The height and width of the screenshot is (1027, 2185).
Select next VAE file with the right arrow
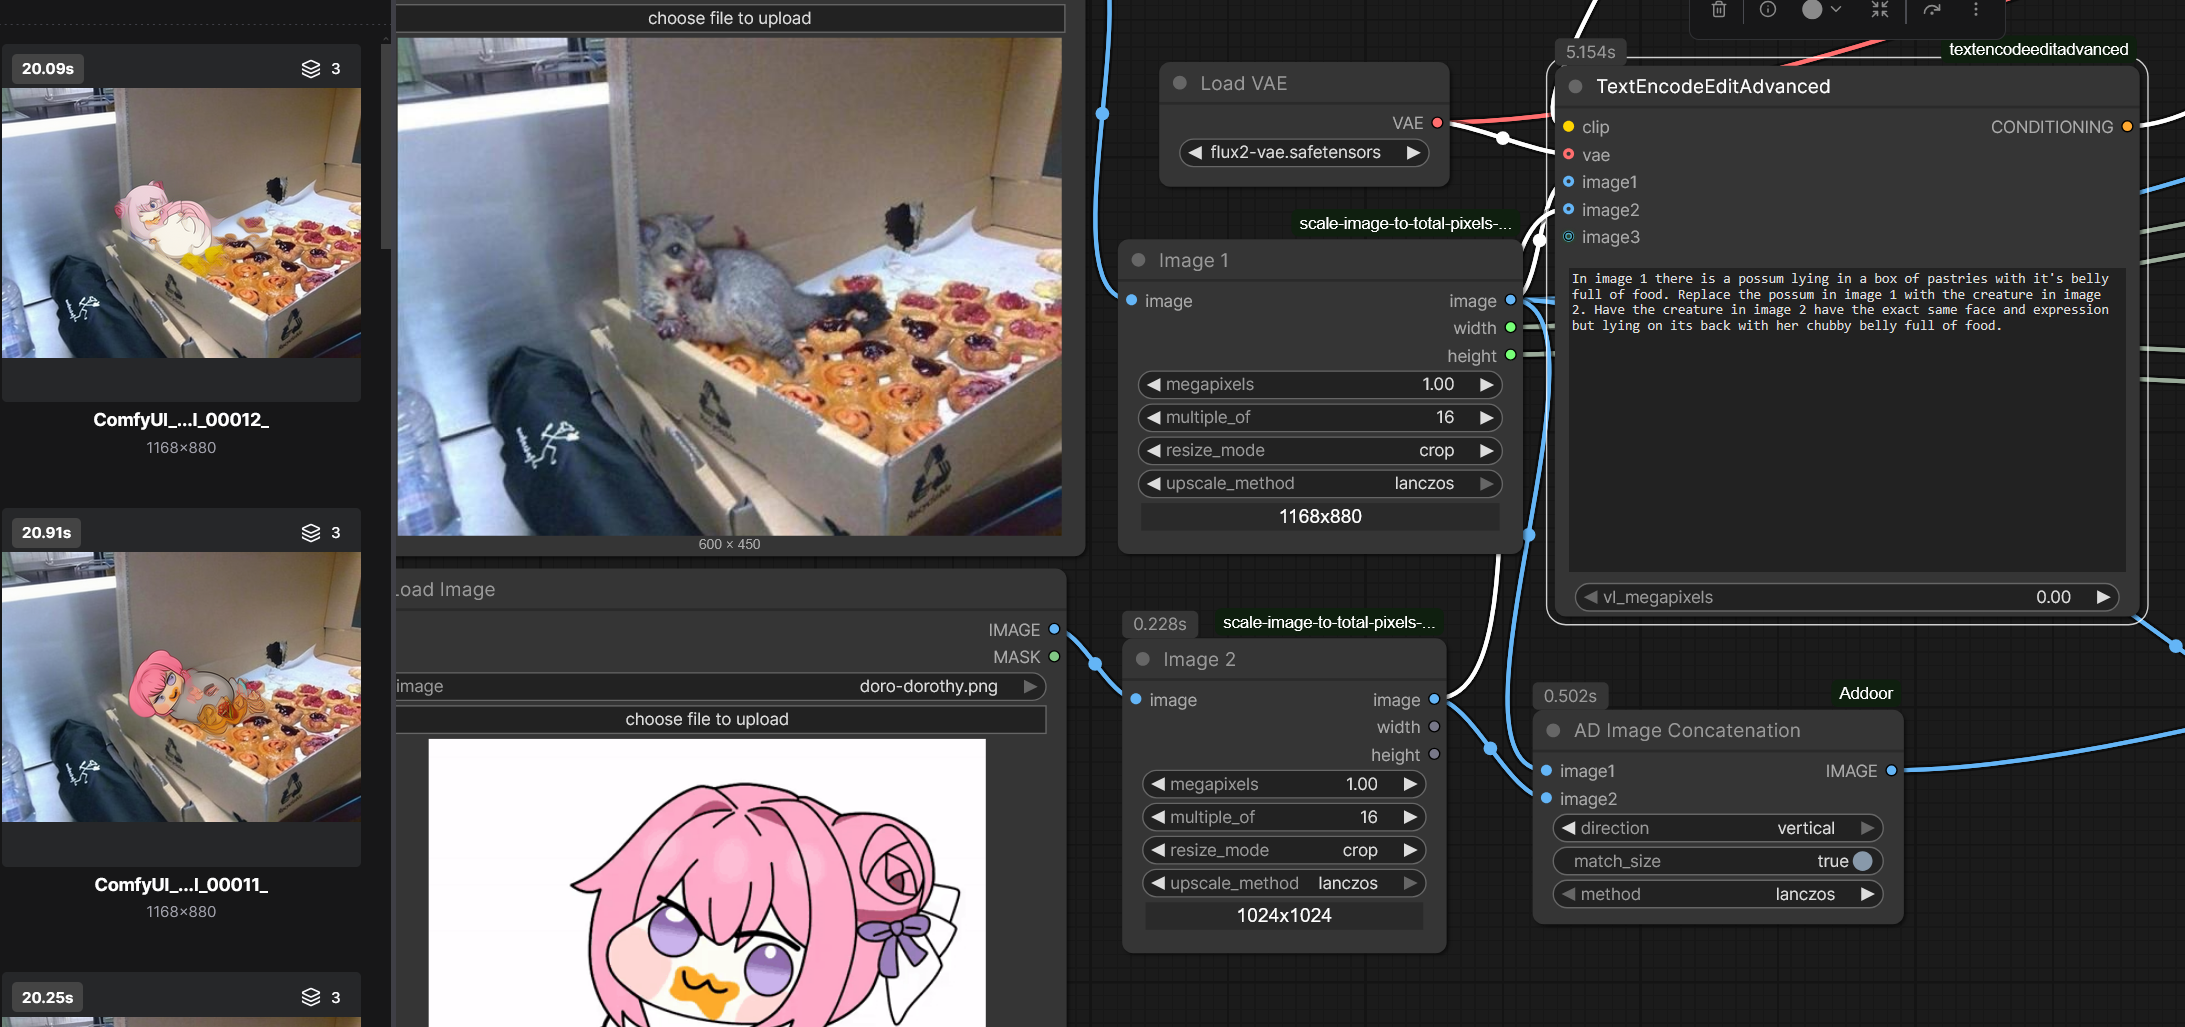(x=1413, y=153)
